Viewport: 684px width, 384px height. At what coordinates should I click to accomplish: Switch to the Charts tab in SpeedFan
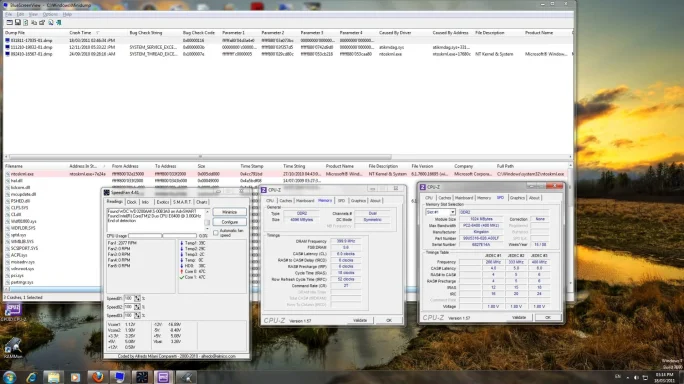pyautogui.click(x=202, y=202)
